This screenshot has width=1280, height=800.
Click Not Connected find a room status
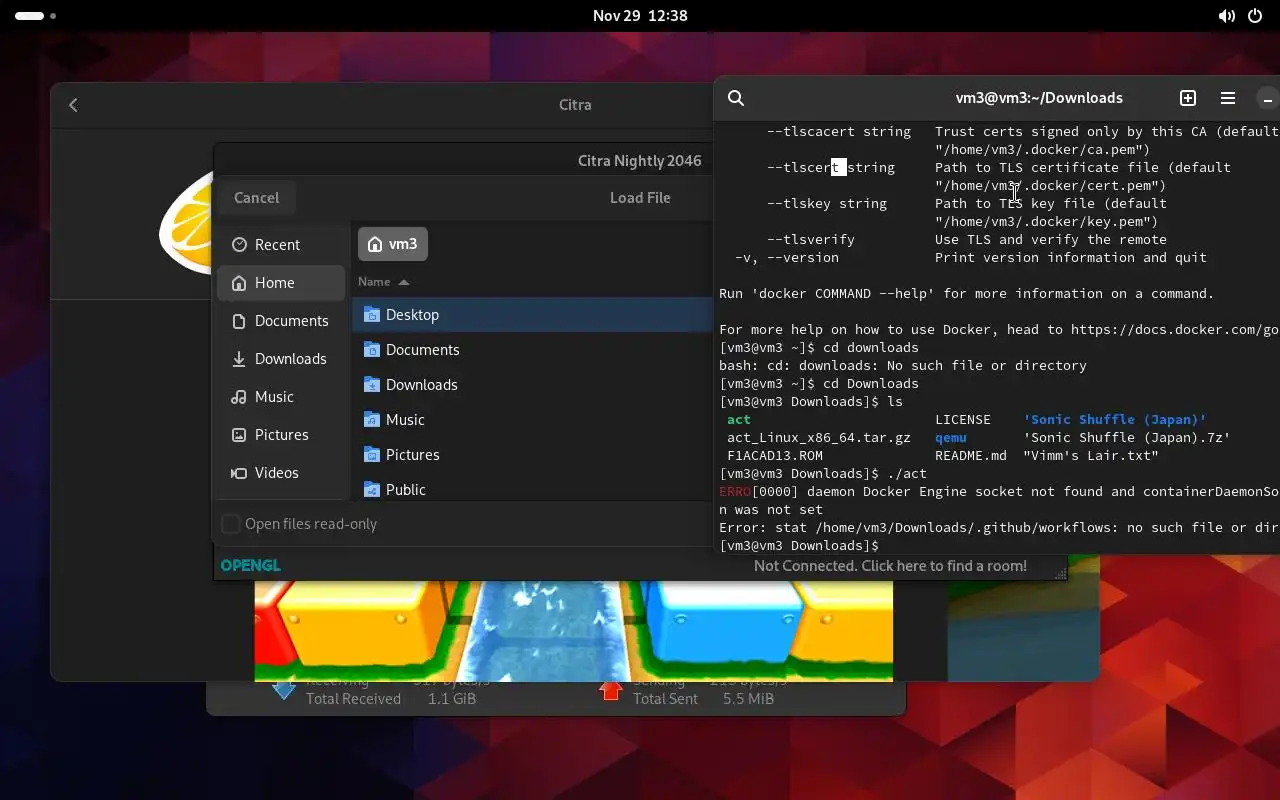(x=890, y=566)
